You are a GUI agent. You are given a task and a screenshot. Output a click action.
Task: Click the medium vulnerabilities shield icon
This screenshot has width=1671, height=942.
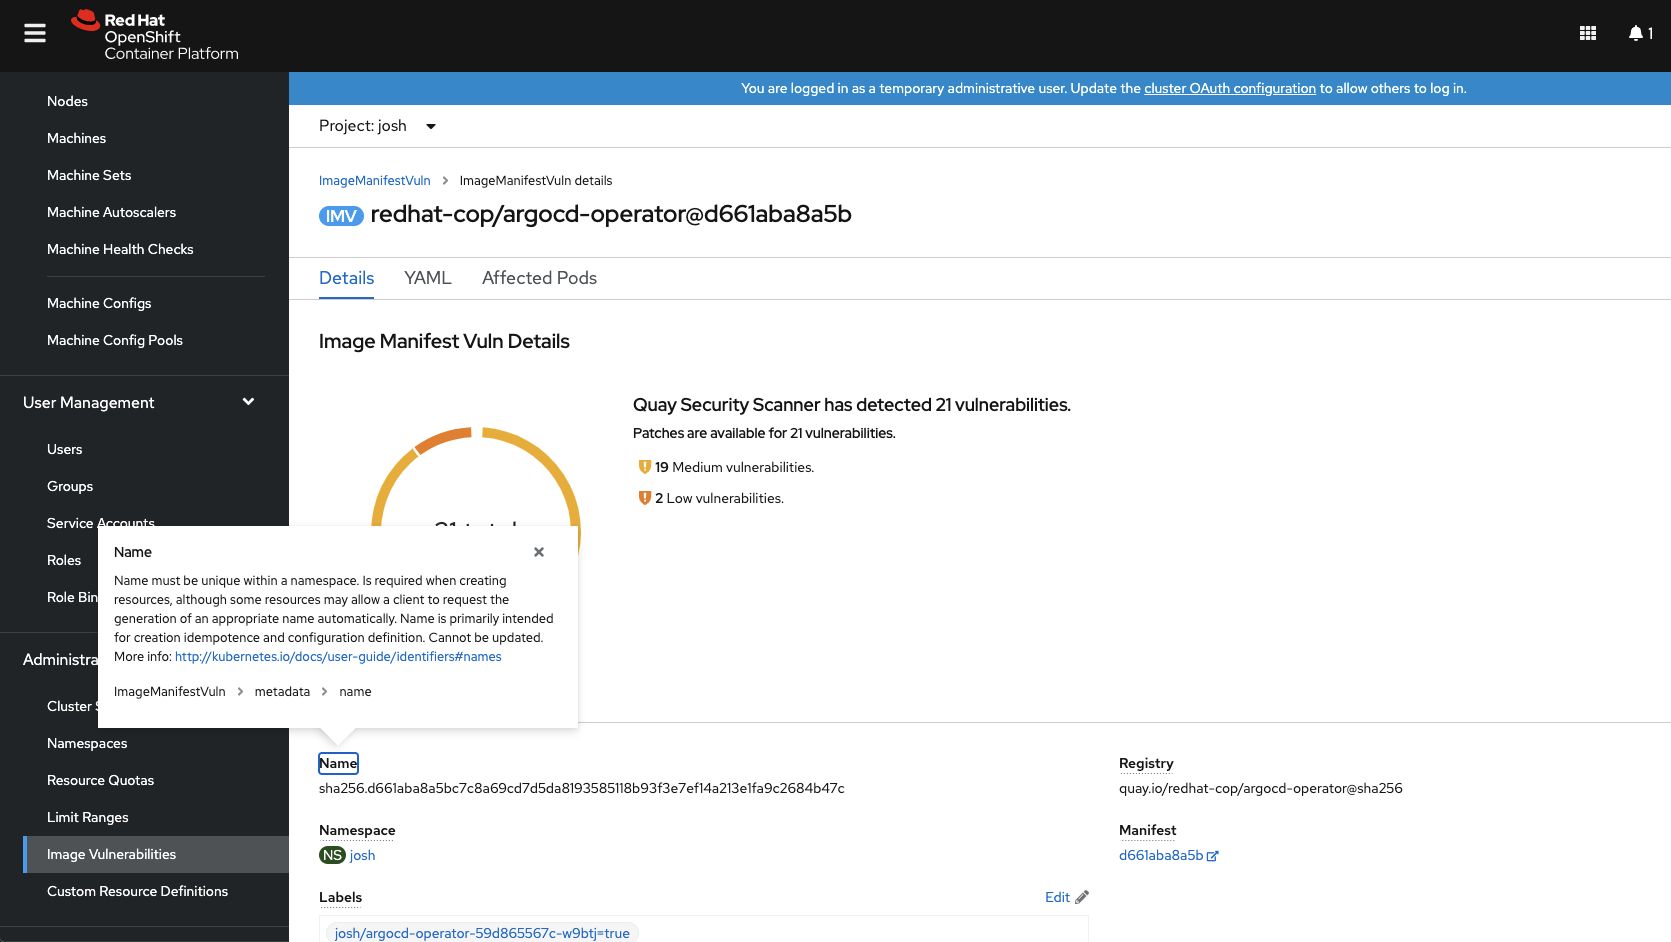pos(645,467)
